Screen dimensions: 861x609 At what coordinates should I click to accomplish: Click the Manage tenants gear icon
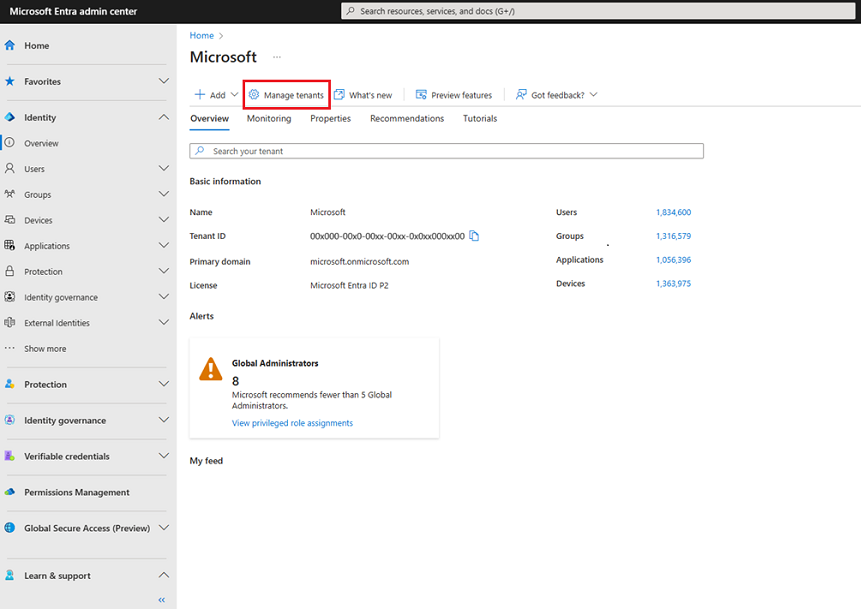point(254,94)
